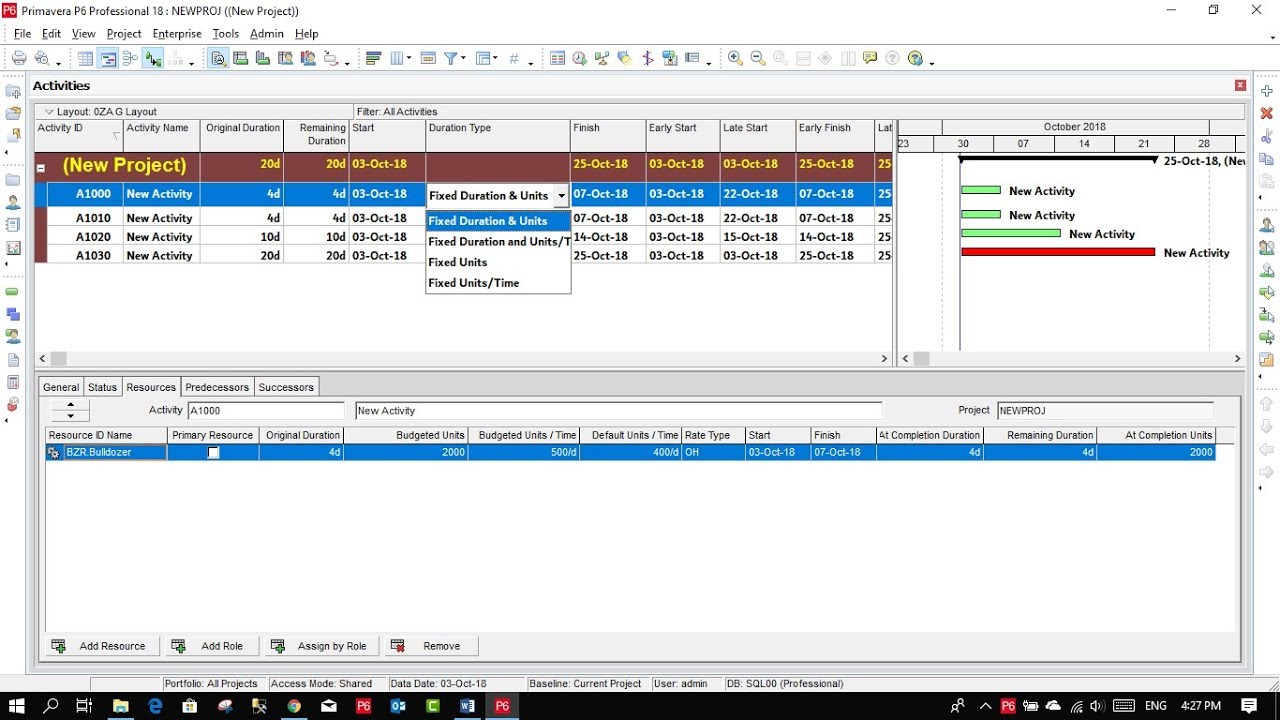Click the Print icon in the toolbar
1280x720 pixels.
pos(19,59)
